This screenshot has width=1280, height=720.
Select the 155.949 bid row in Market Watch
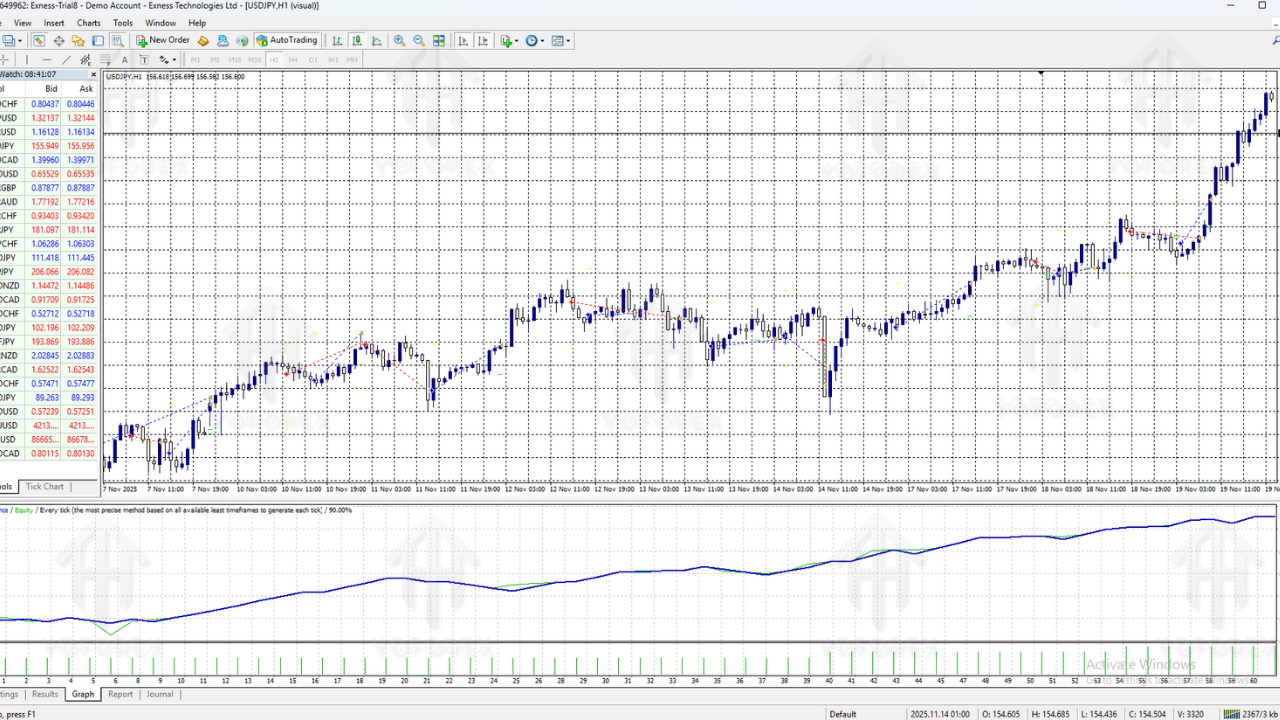(x=45, y=146)
